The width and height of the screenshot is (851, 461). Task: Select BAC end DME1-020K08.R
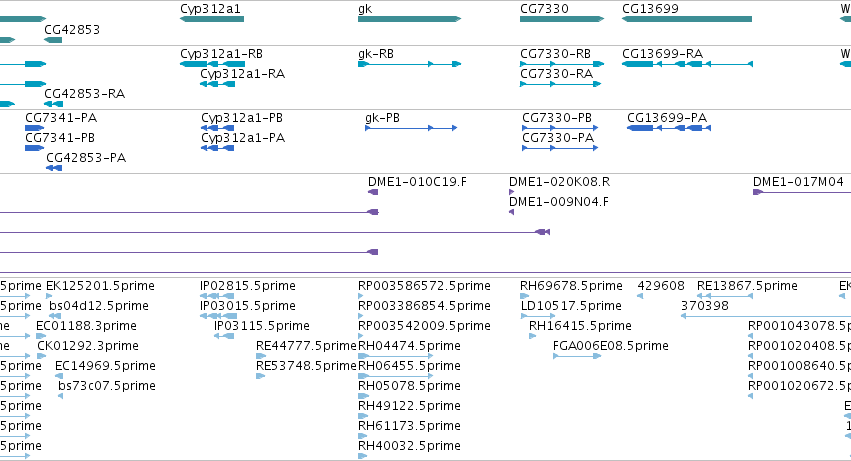[x=559, y=182]
